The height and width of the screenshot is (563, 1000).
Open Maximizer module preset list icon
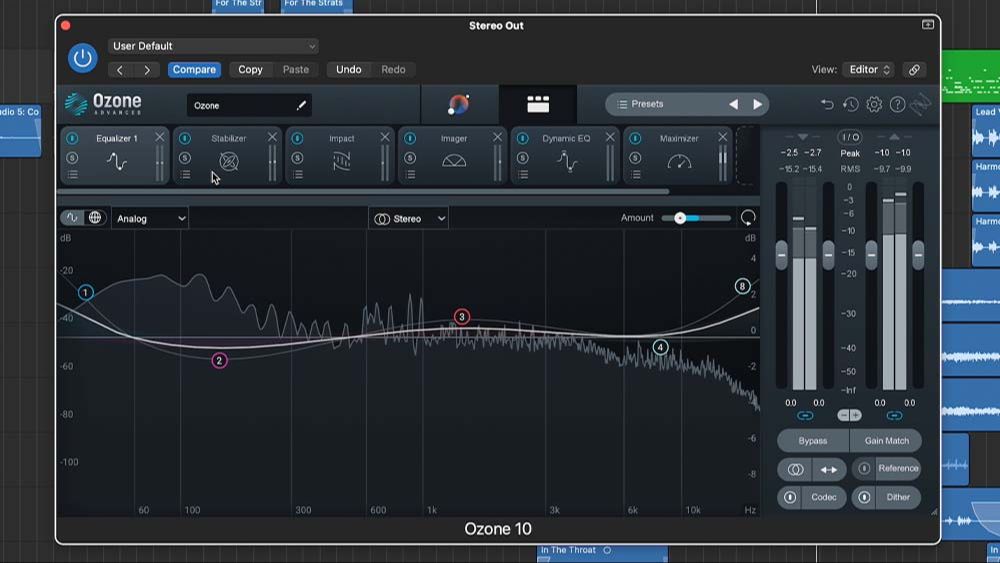pos(636,175)
